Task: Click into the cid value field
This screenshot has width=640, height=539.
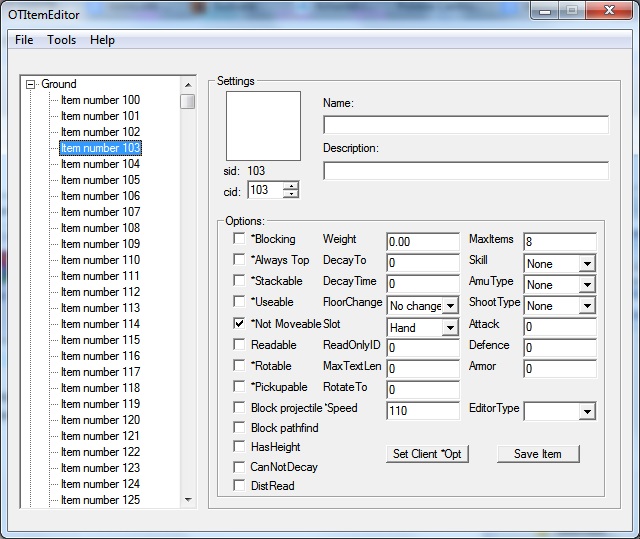Action: [x=265, y=190]
